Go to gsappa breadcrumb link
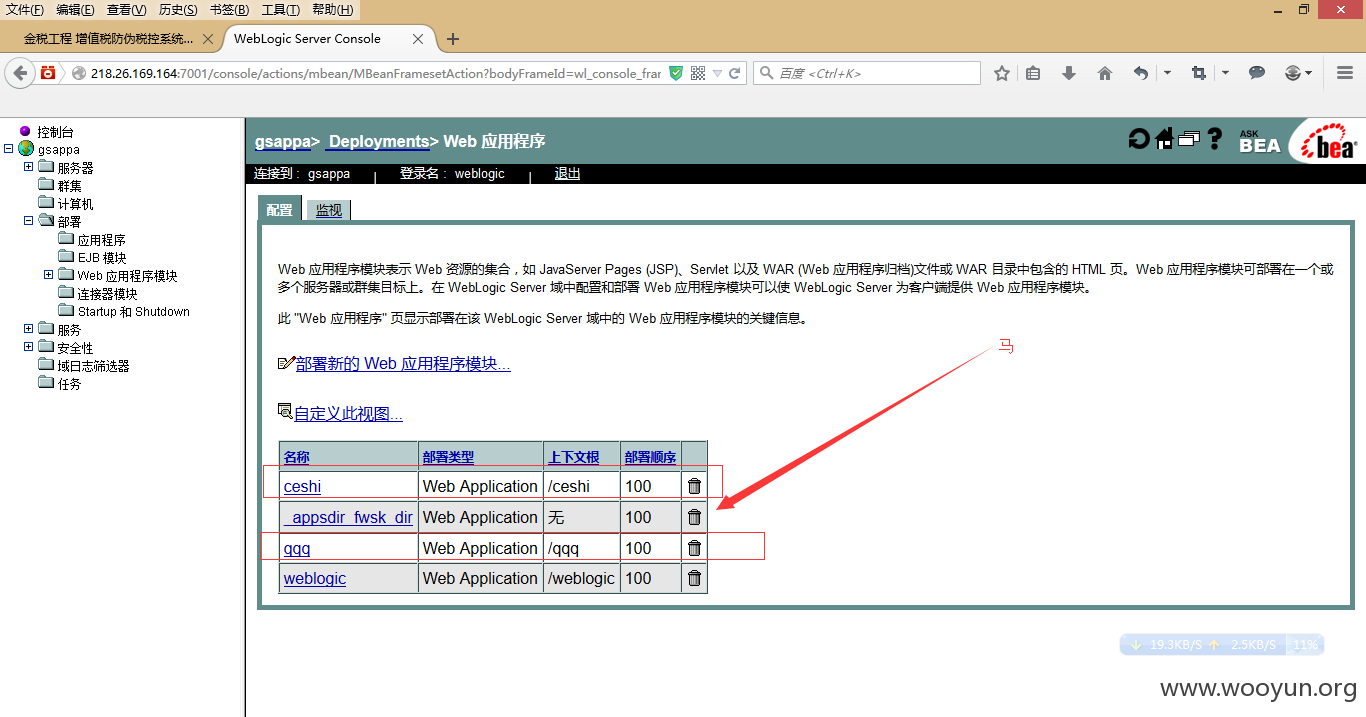Viewport: 1366px width, 717px height. click(283, 141)
